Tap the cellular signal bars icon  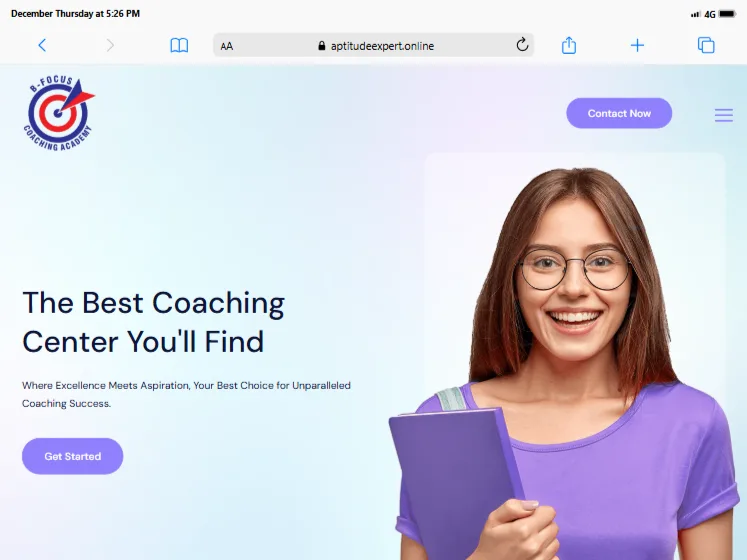pyautogui.click(x=696, y=15)
